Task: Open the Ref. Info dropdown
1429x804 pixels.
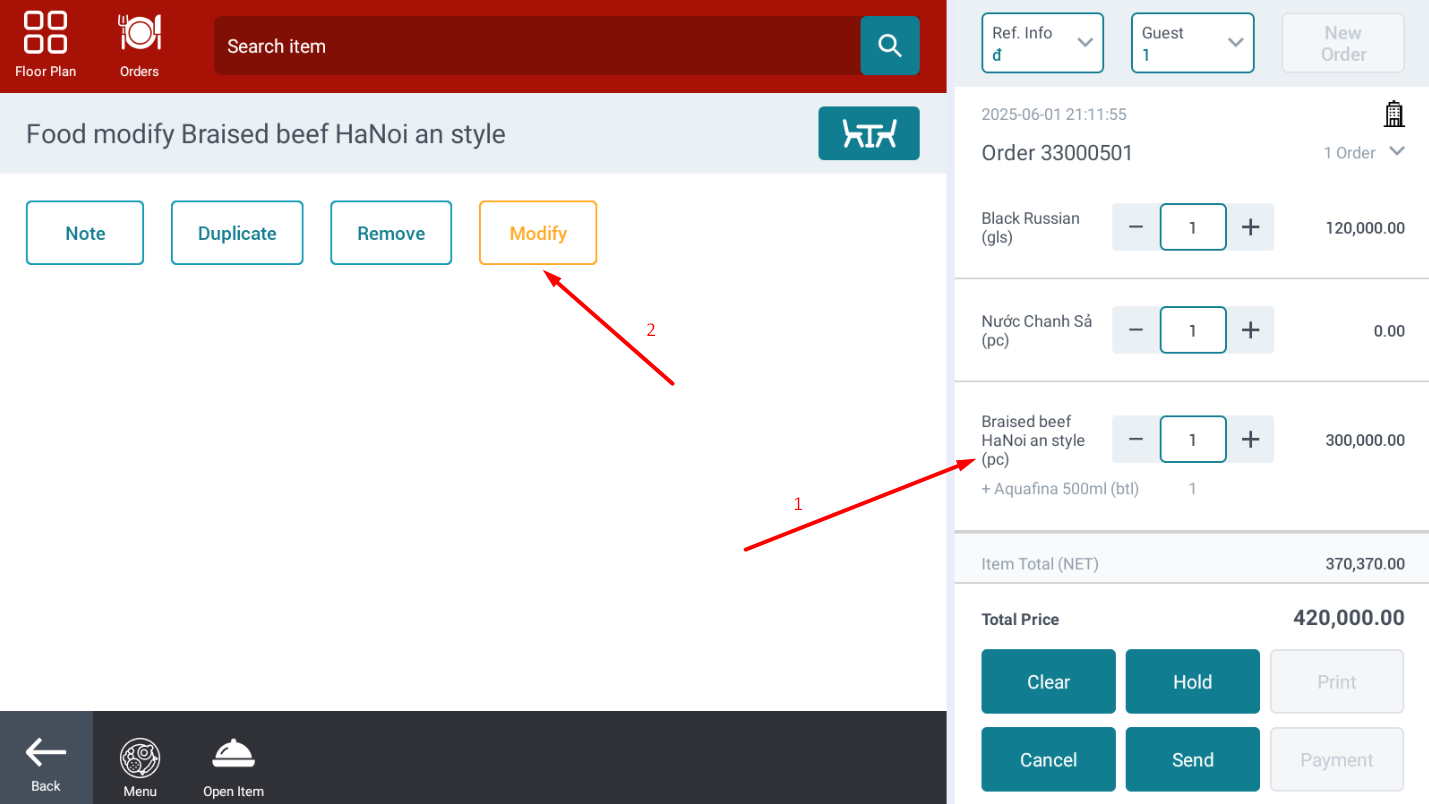Action: pyautogui.click(x=1042, y=43)
